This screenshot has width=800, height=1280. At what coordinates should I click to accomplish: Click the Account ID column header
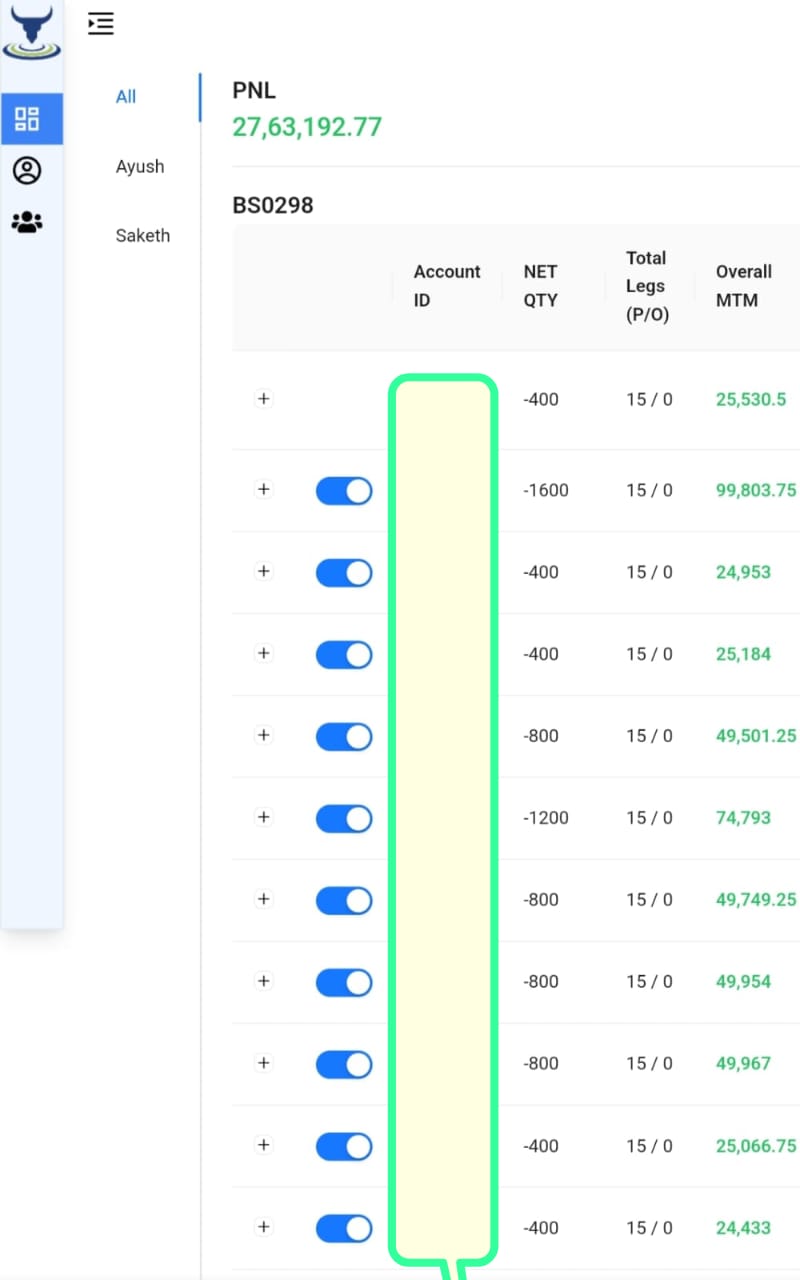[x=446, y=286]
